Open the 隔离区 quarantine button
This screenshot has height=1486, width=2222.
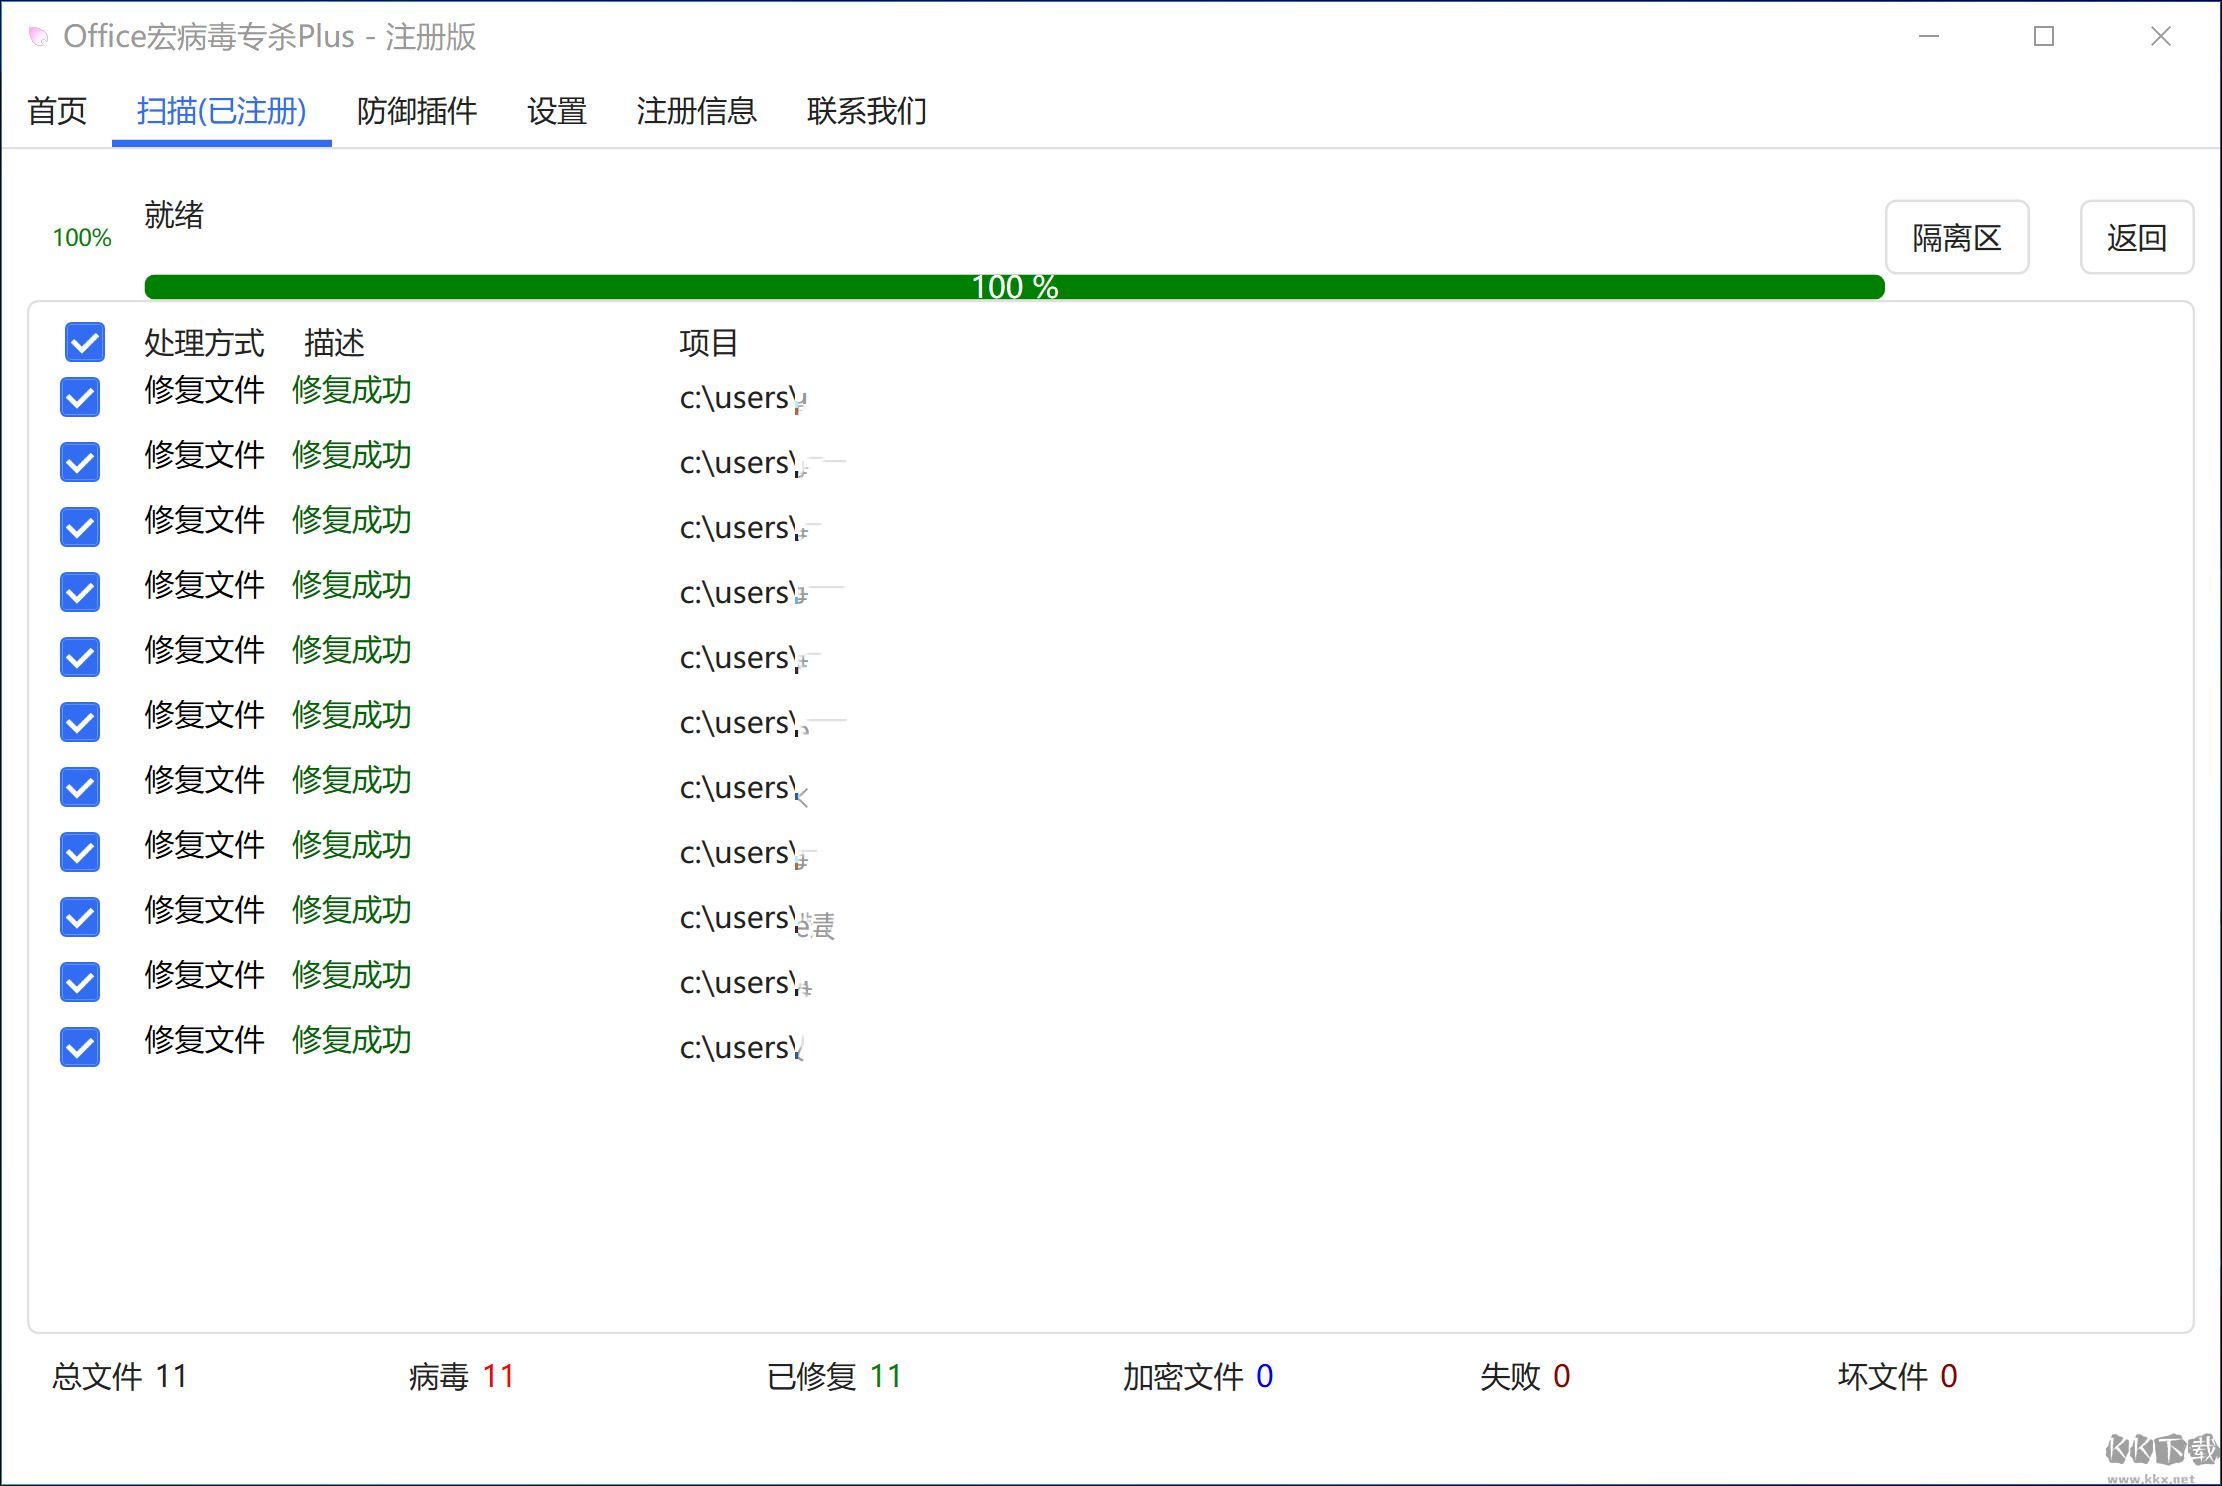[x=1957, y=237]
